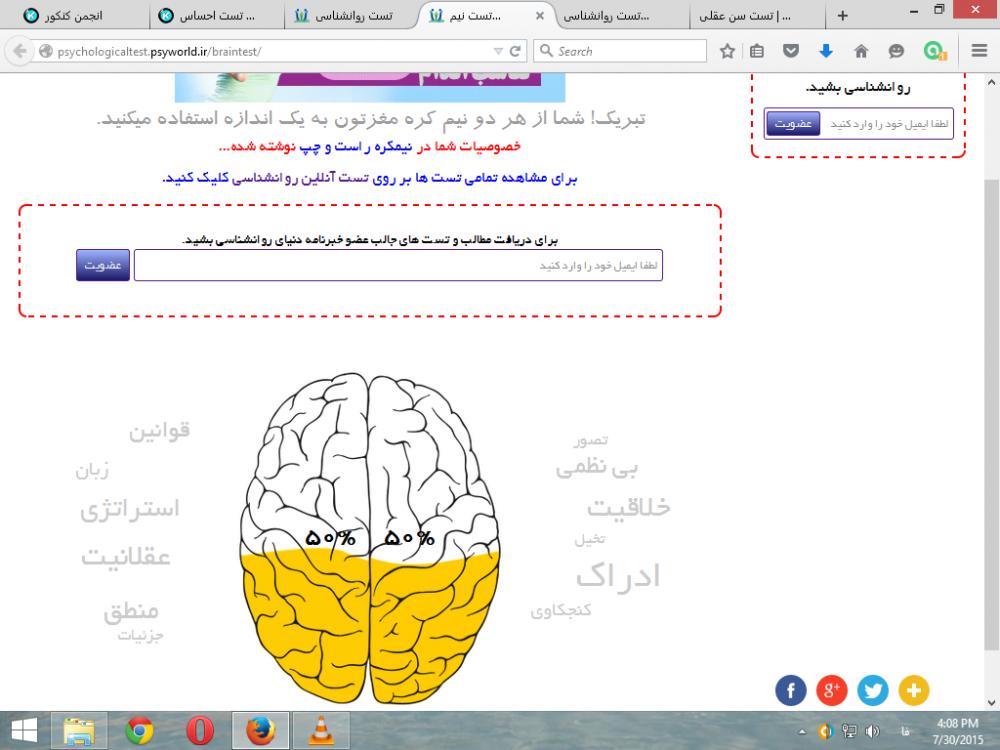Click the red and blue hemisphere traits line

[x=370, y=147]
